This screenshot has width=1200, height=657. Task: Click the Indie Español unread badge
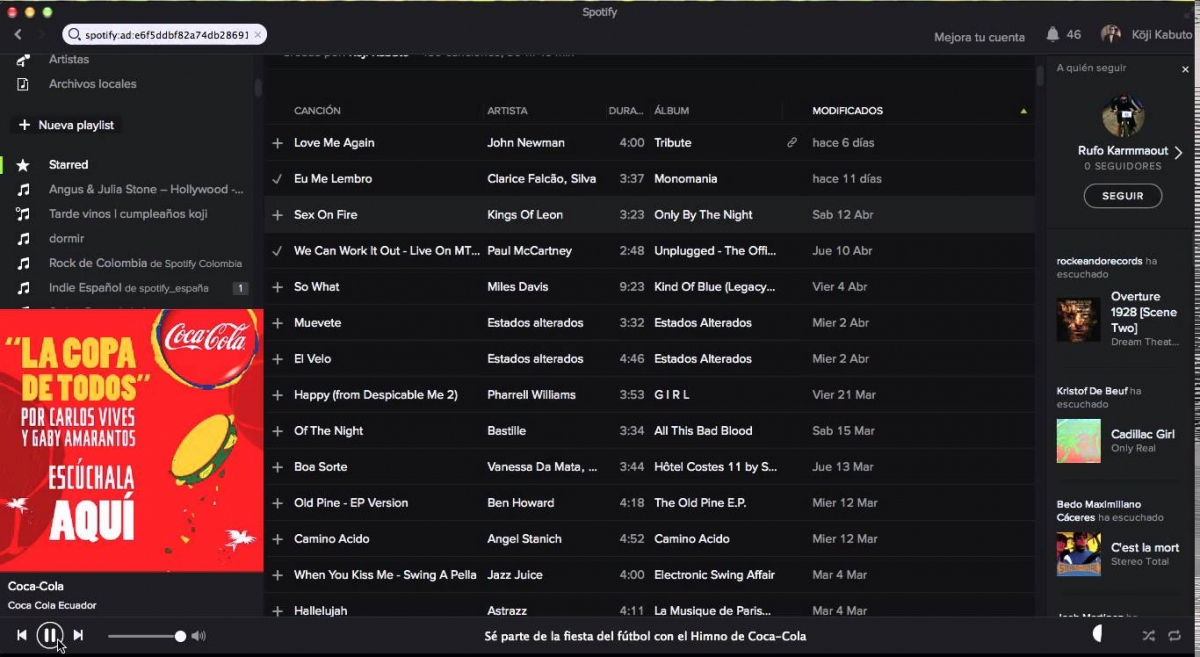tap(240, 288)
